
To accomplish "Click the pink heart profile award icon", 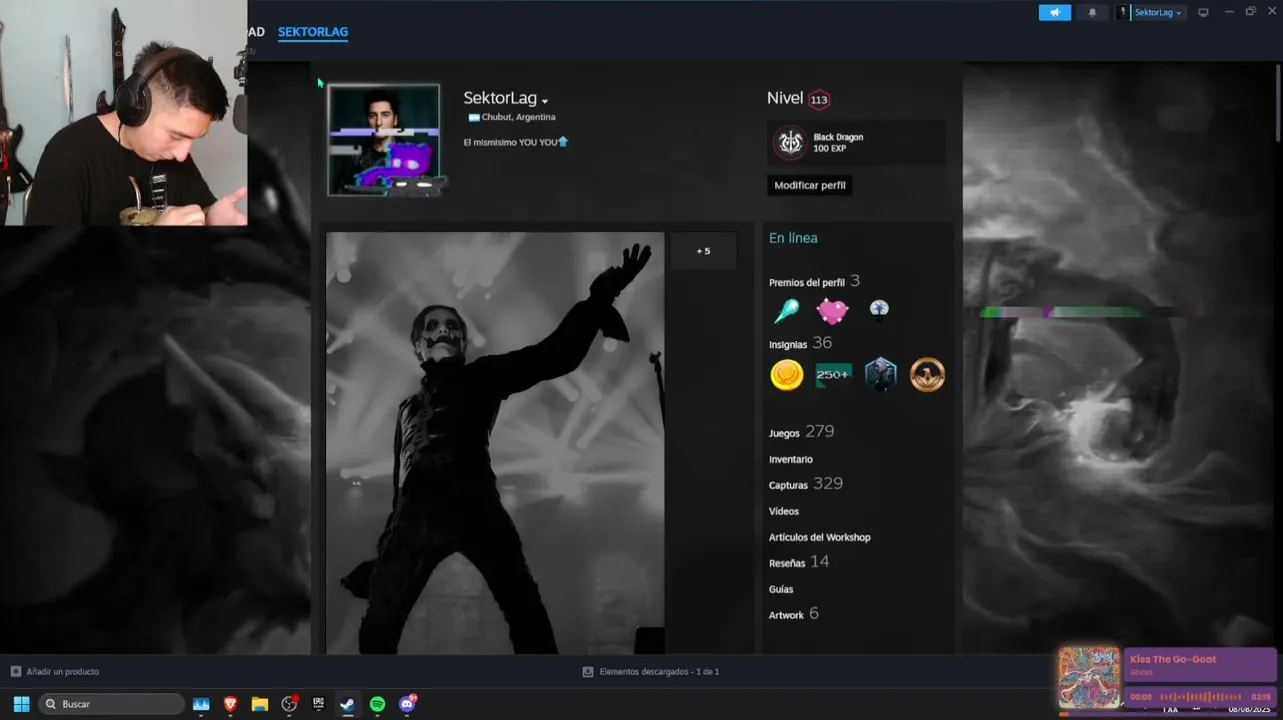I will [x=832, y=311].
